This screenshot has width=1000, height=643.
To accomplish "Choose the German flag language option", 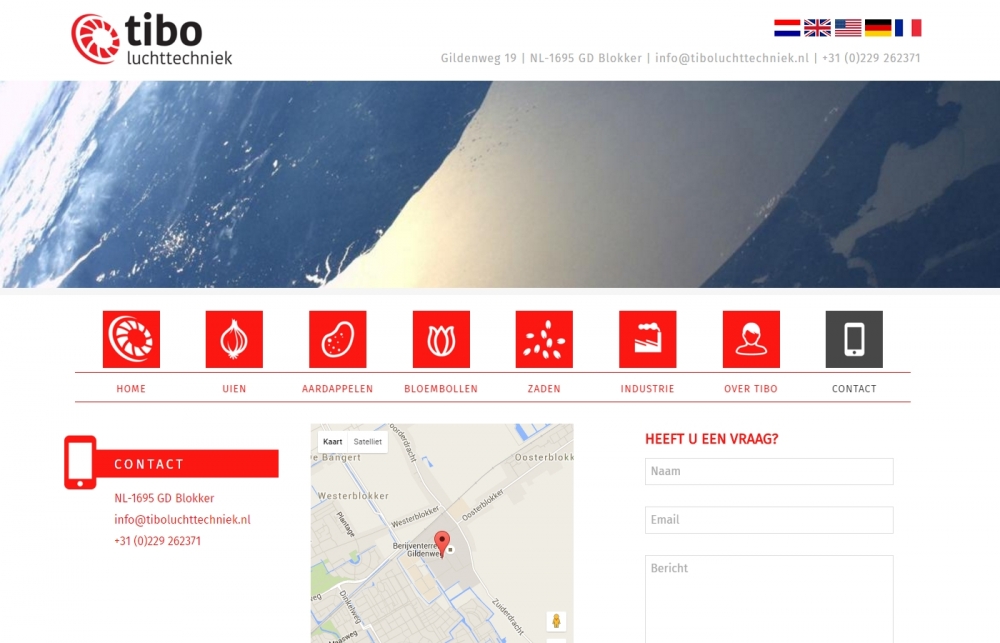I will pyautogui.click(x=878, y=27).
